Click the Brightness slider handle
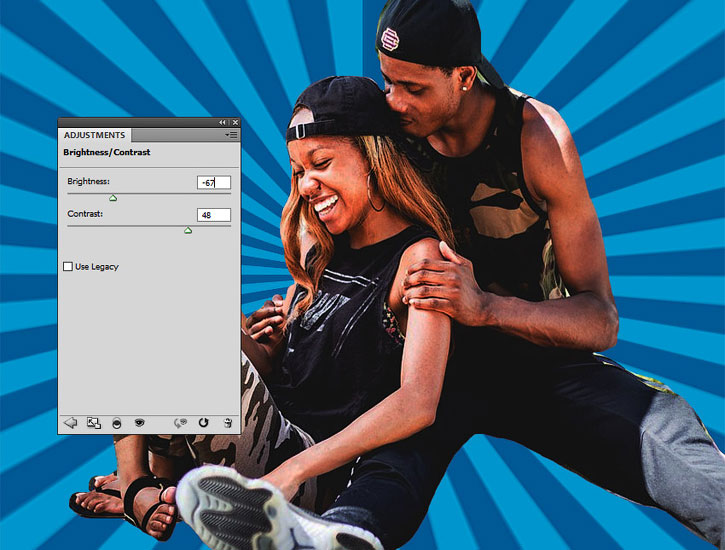The image size is (725, 550). click(x=113, y=198)
